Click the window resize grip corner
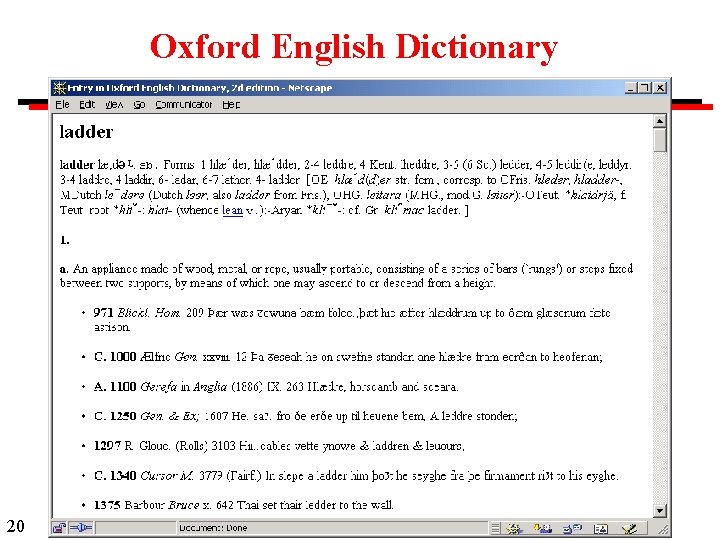The image size is (720, 540). pyautogui.click(x=662, y=529)
